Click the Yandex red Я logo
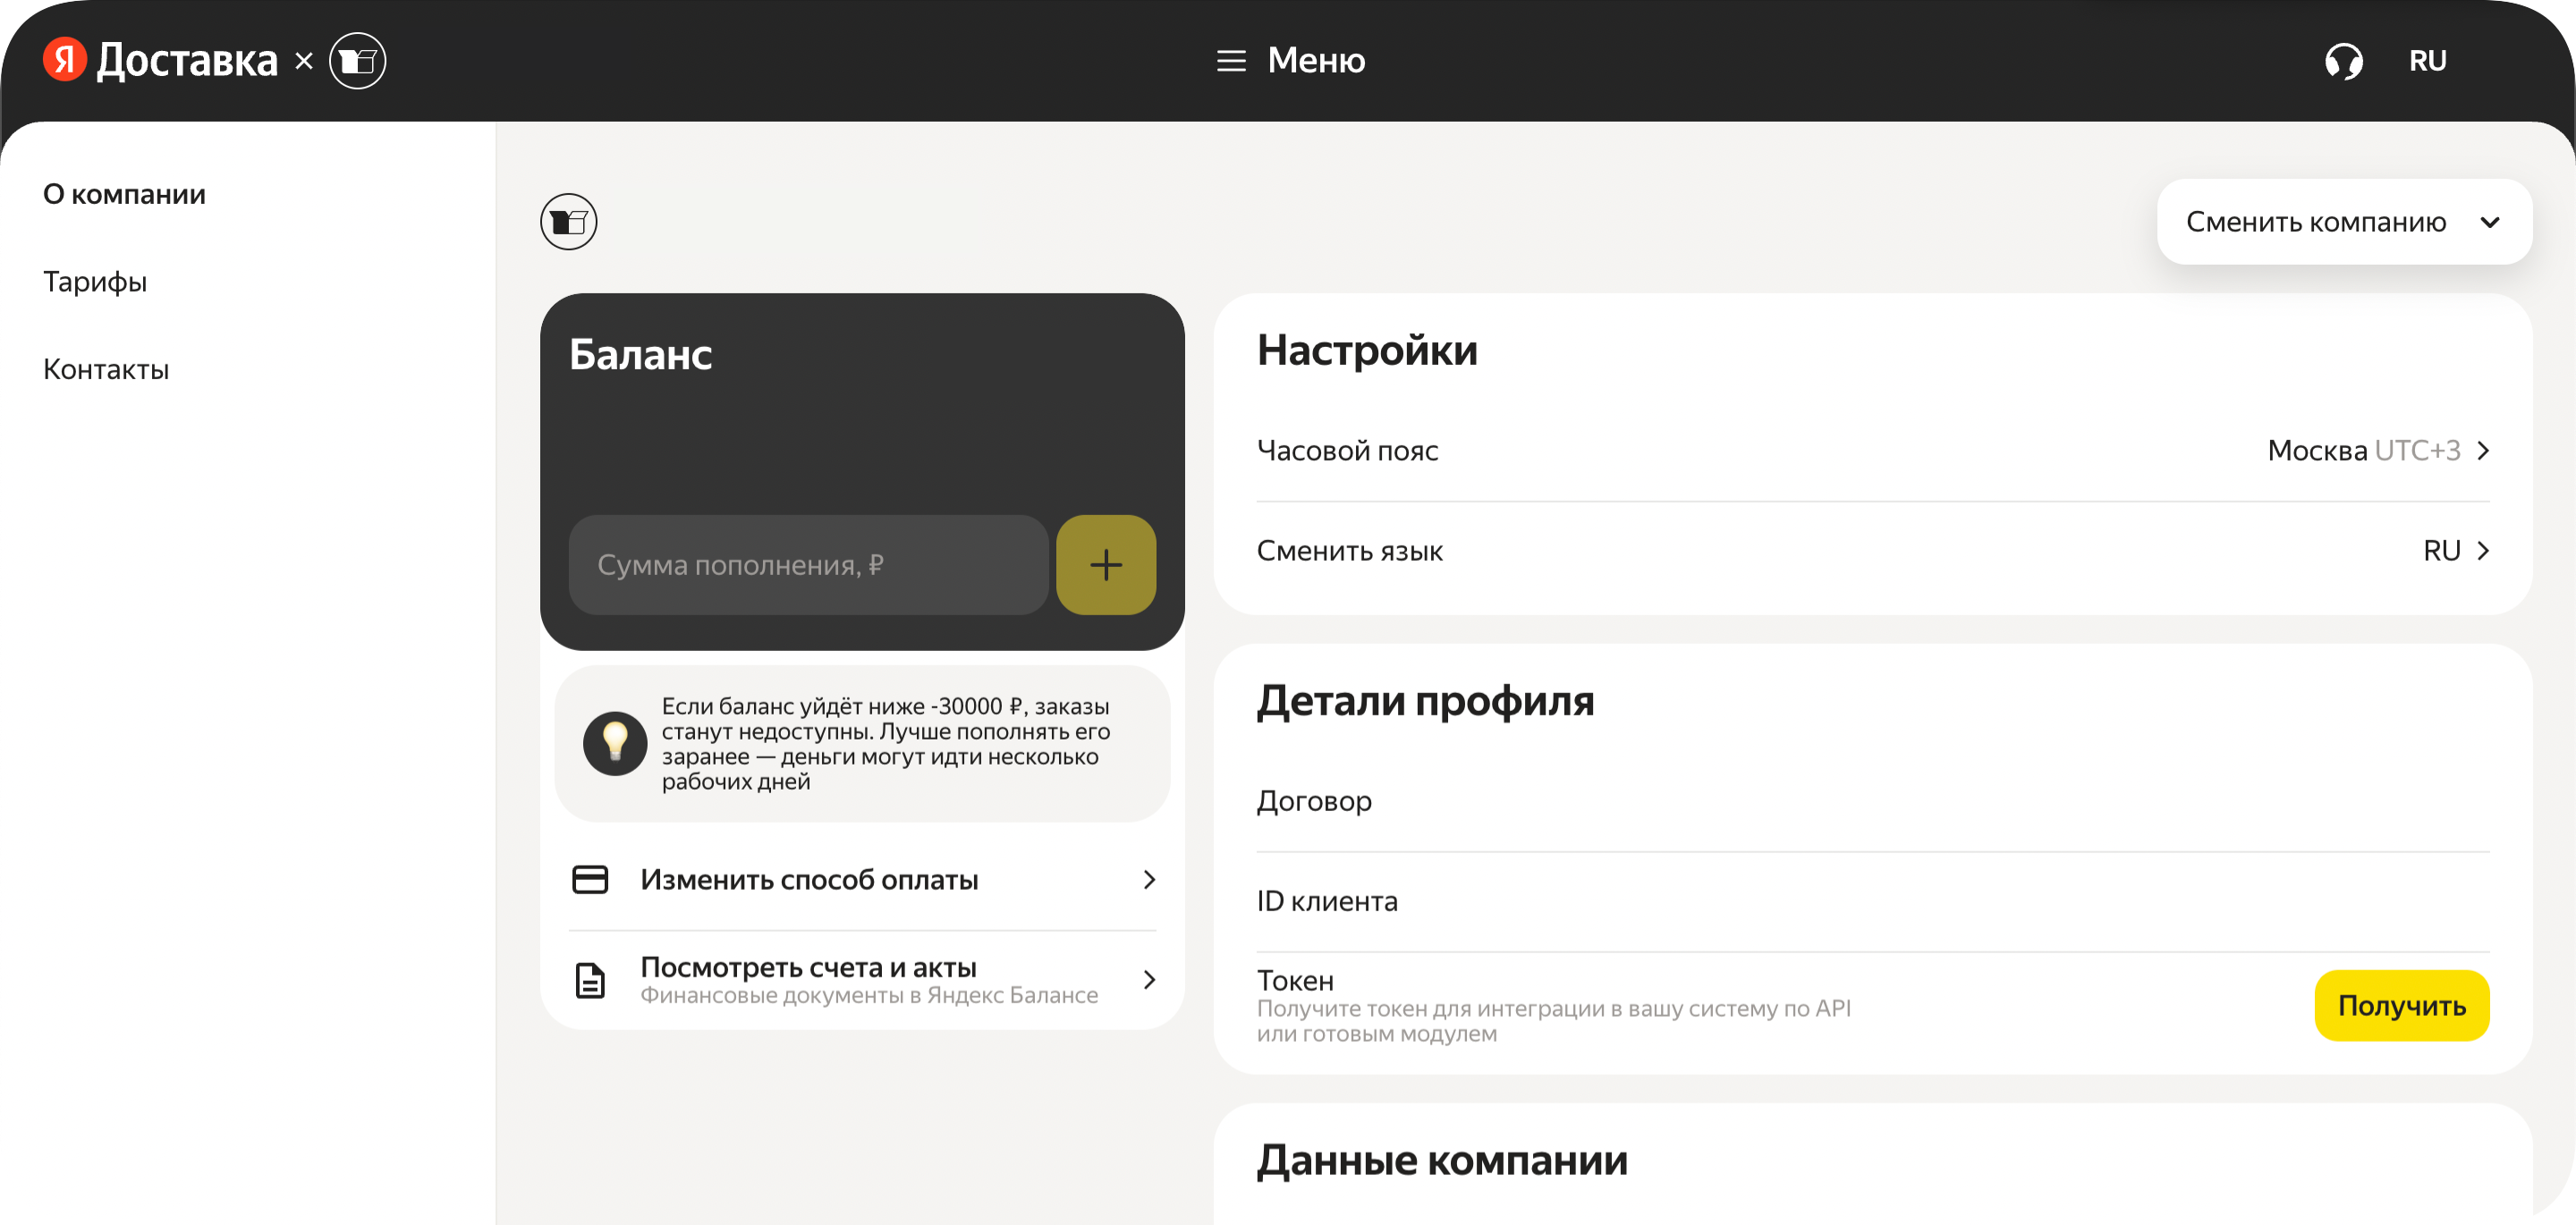 65,60
